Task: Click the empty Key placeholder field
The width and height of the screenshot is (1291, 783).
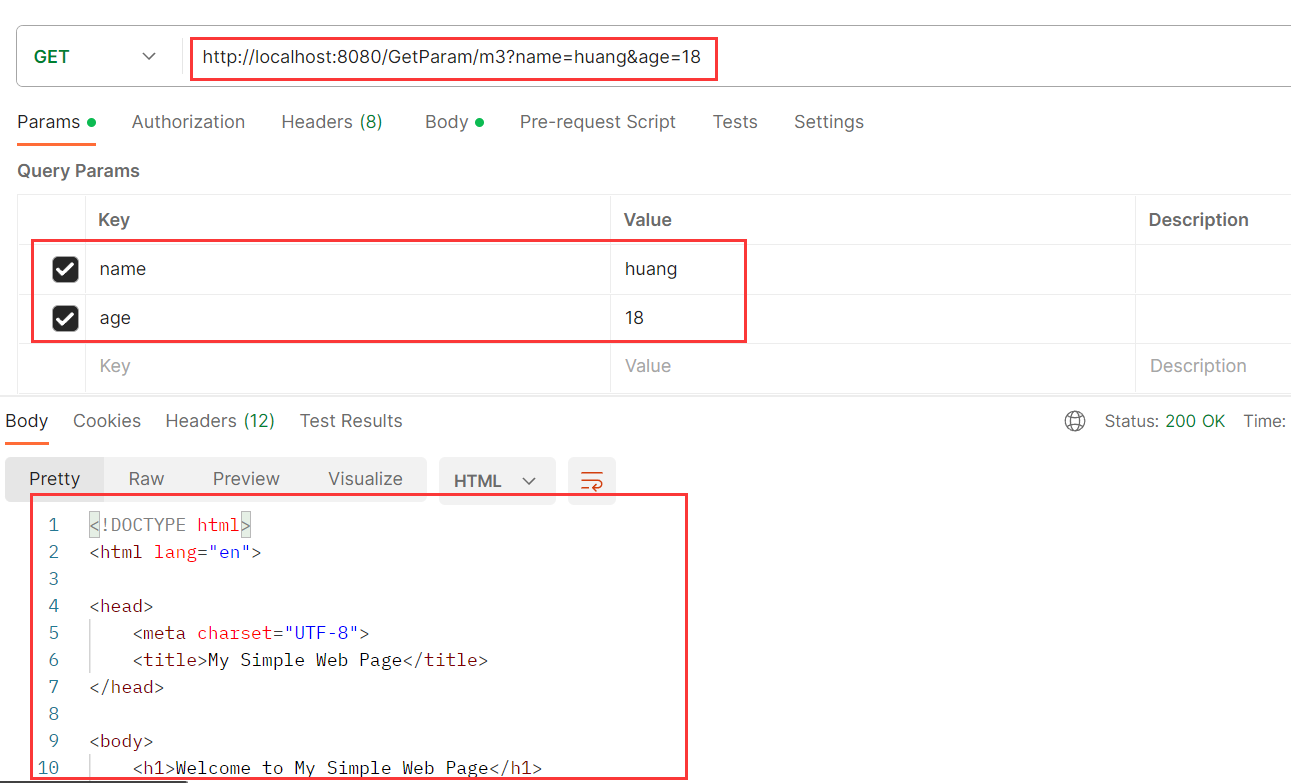Action: click(x=348, y=366)
